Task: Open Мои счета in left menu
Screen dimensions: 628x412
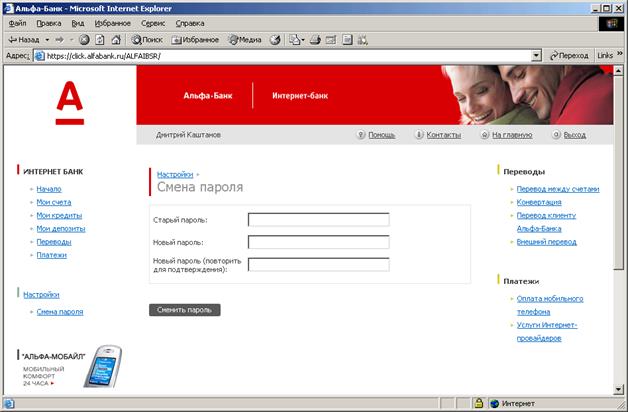Action: 54,202
